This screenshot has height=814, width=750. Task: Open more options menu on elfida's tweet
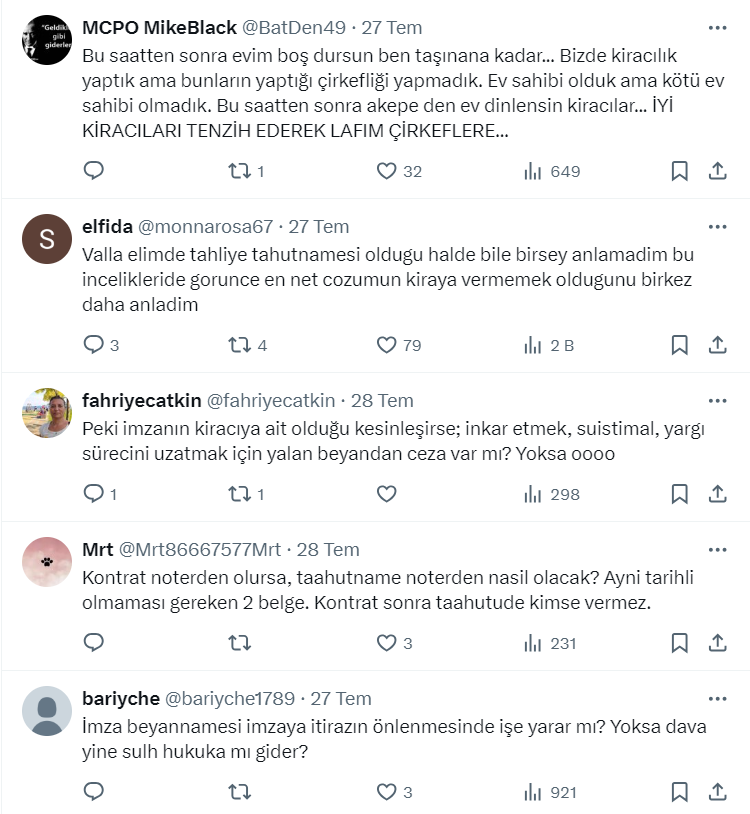(717, 227)
